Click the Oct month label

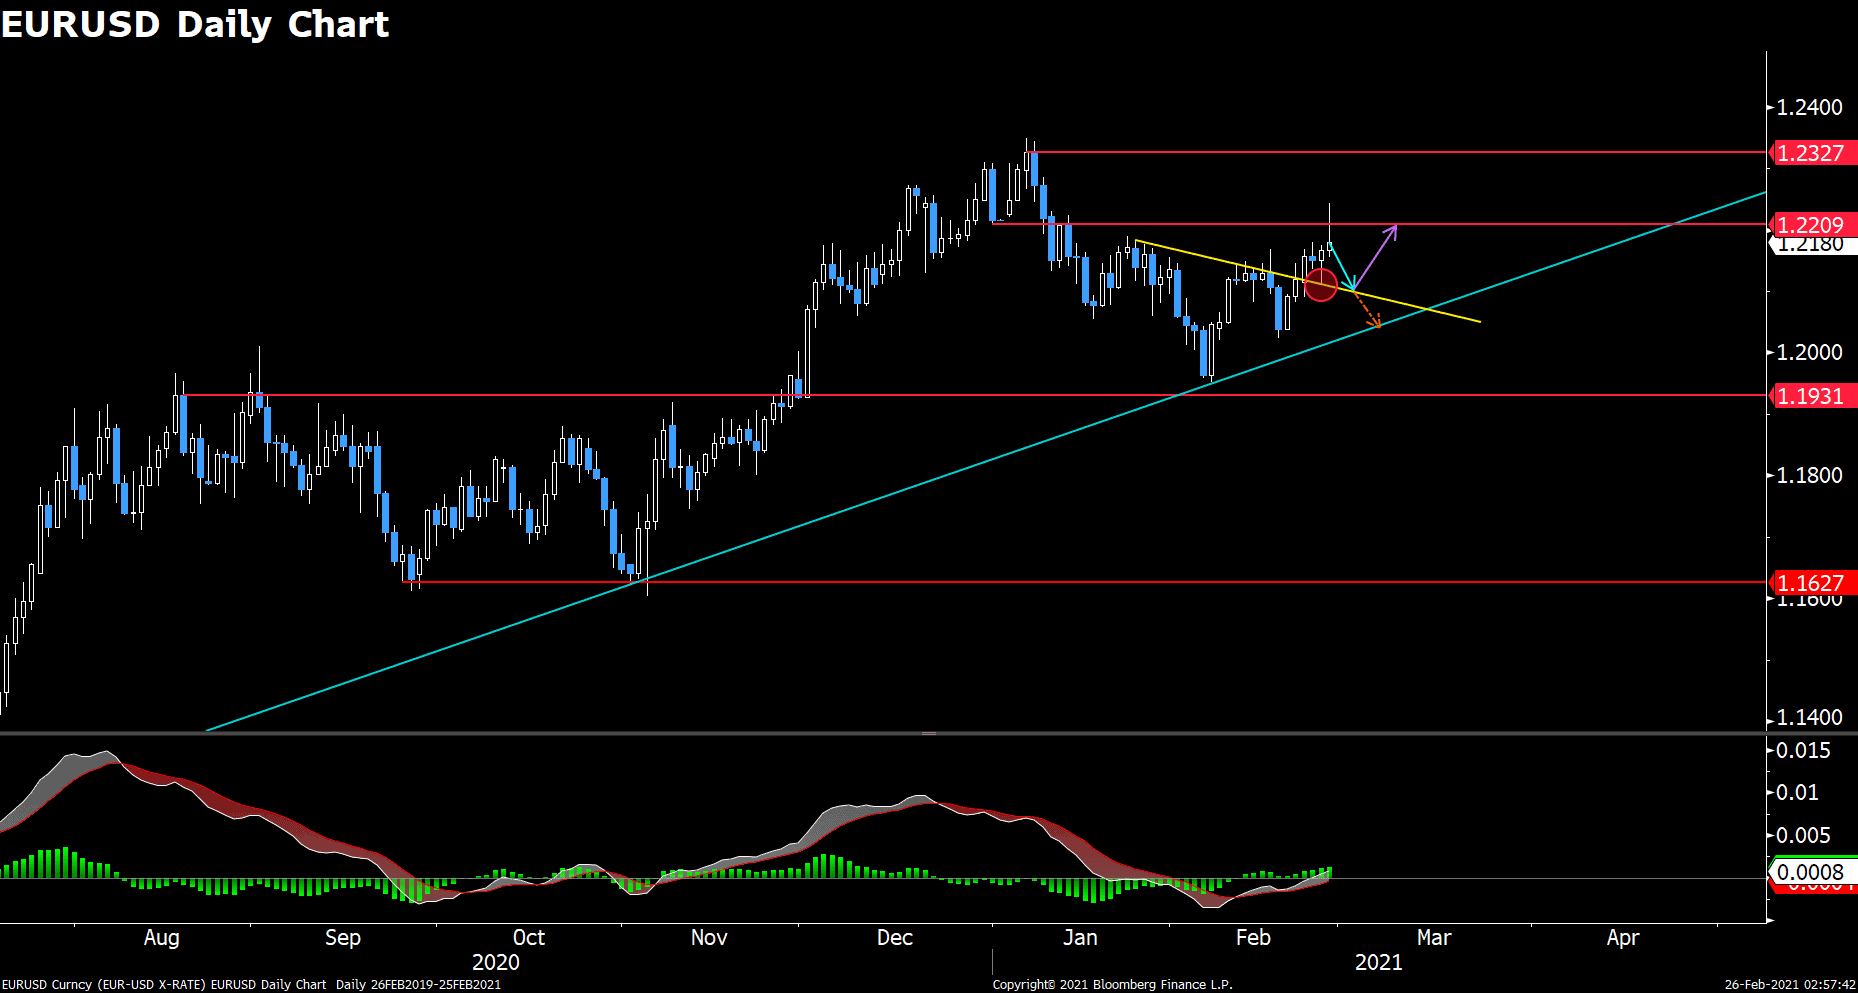coord(529,938)
